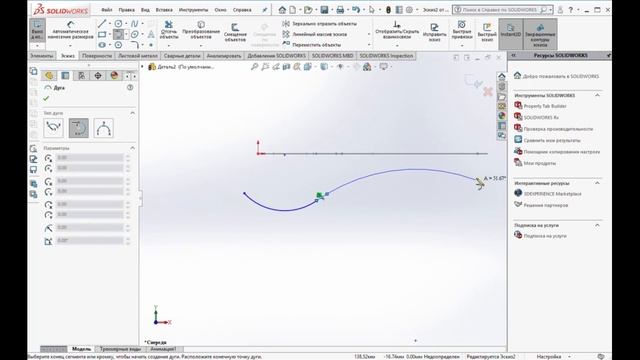The width and height of the screenshot is (640, 360).
Task: Click the Exit Sketch button
Action: (x=37, y=30)
